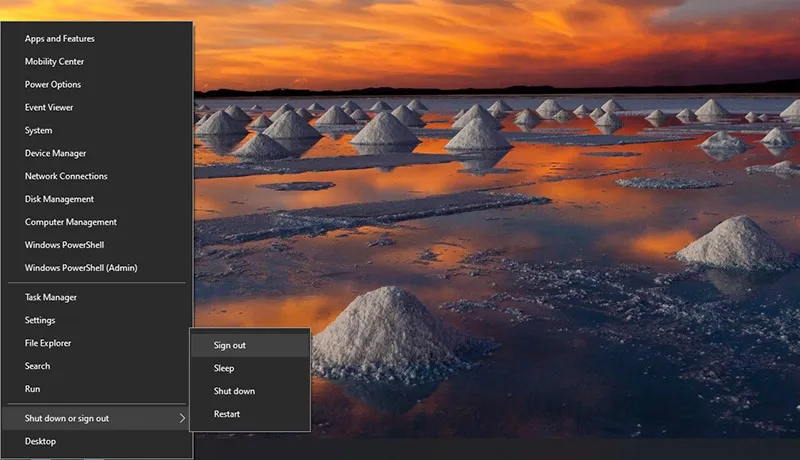Open the Run dialog entry
The height and width of the screenshot is (460, 800).
pos(33,389)
